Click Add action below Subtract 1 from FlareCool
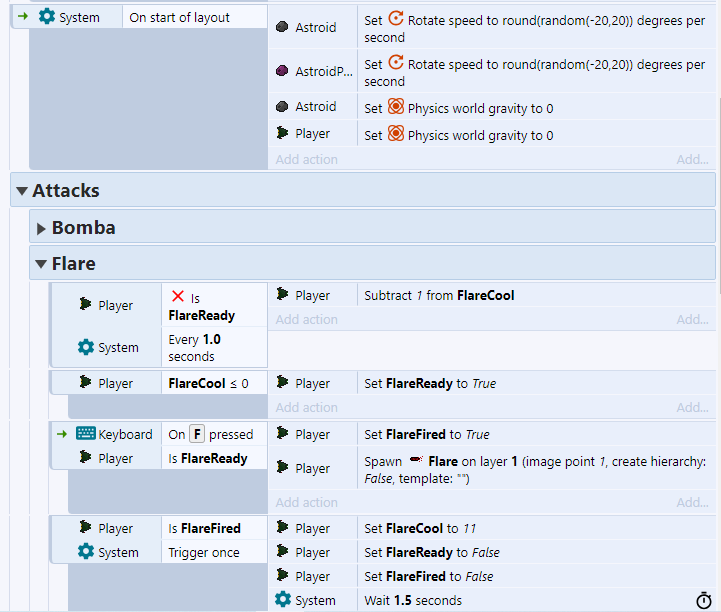Image resolution: width=721 pixels, height=612 pixels. (306, 320)
